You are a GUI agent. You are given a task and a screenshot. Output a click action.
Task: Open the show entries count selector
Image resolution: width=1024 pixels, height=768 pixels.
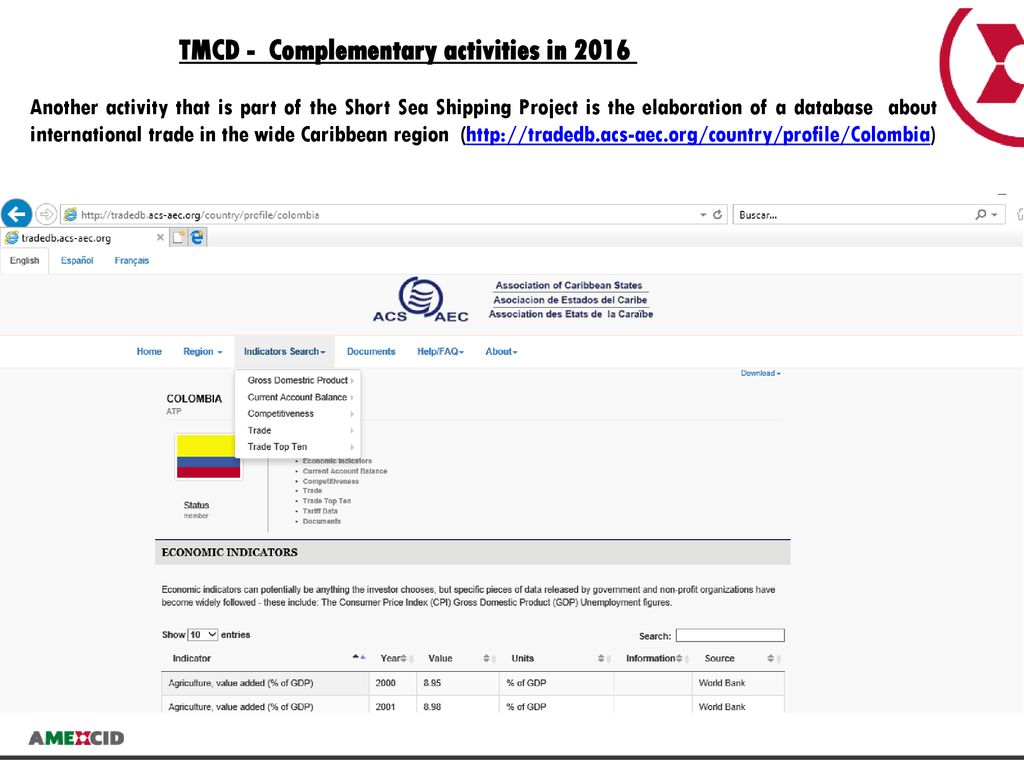(202, 635)
